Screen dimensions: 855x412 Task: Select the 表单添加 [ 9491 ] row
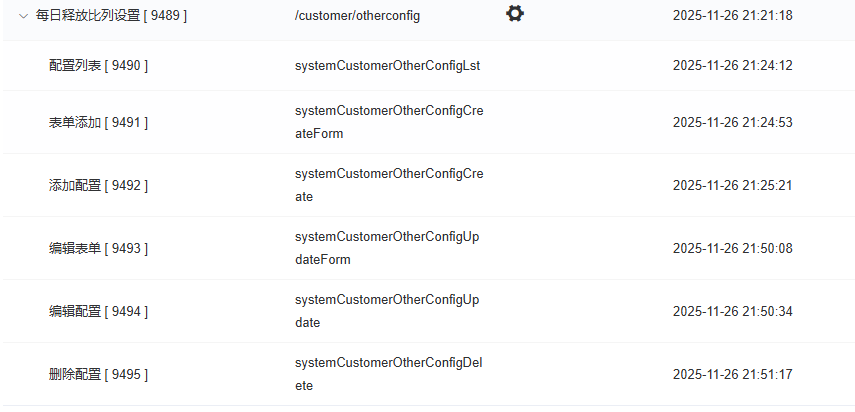pyautogui.click(x=98, y=123)
